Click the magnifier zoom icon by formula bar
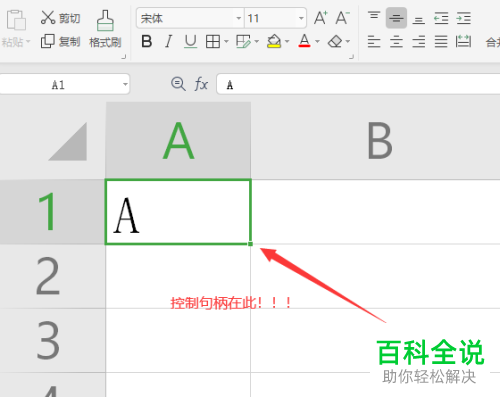The image size is (500, 397). tap(178, 84)
